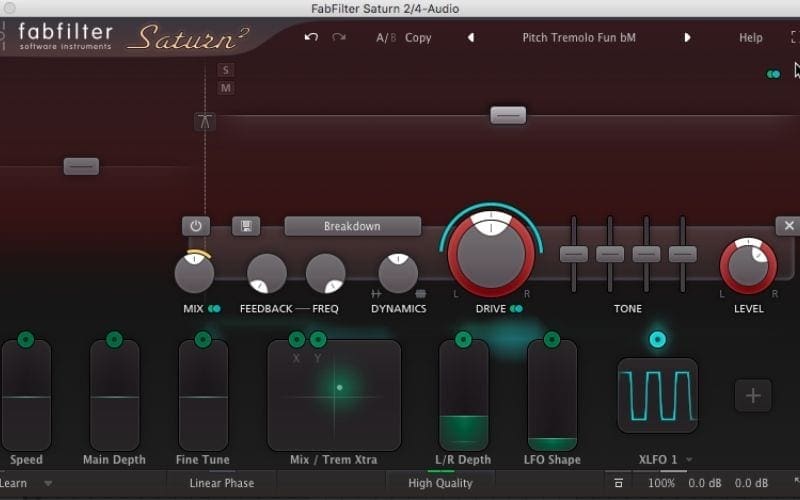Toggle the band power button
The image size is (800, 500).
tap(196, 226)
